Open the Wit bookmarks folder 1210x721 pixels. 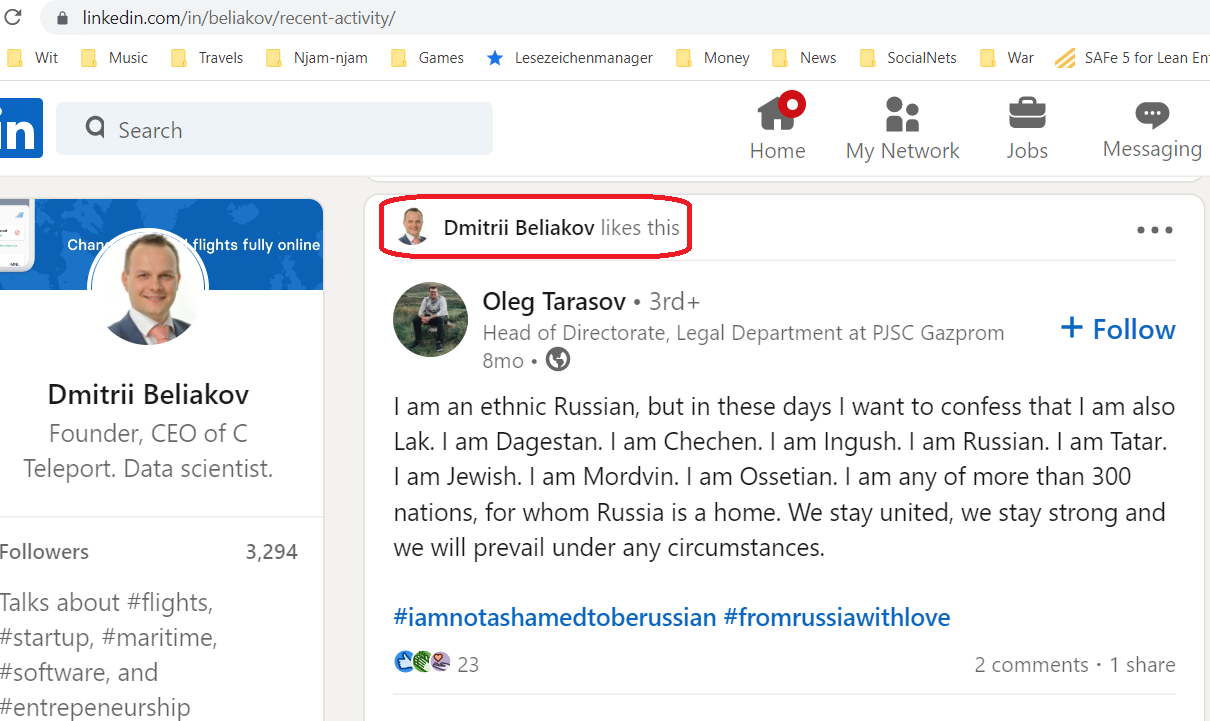33,58
